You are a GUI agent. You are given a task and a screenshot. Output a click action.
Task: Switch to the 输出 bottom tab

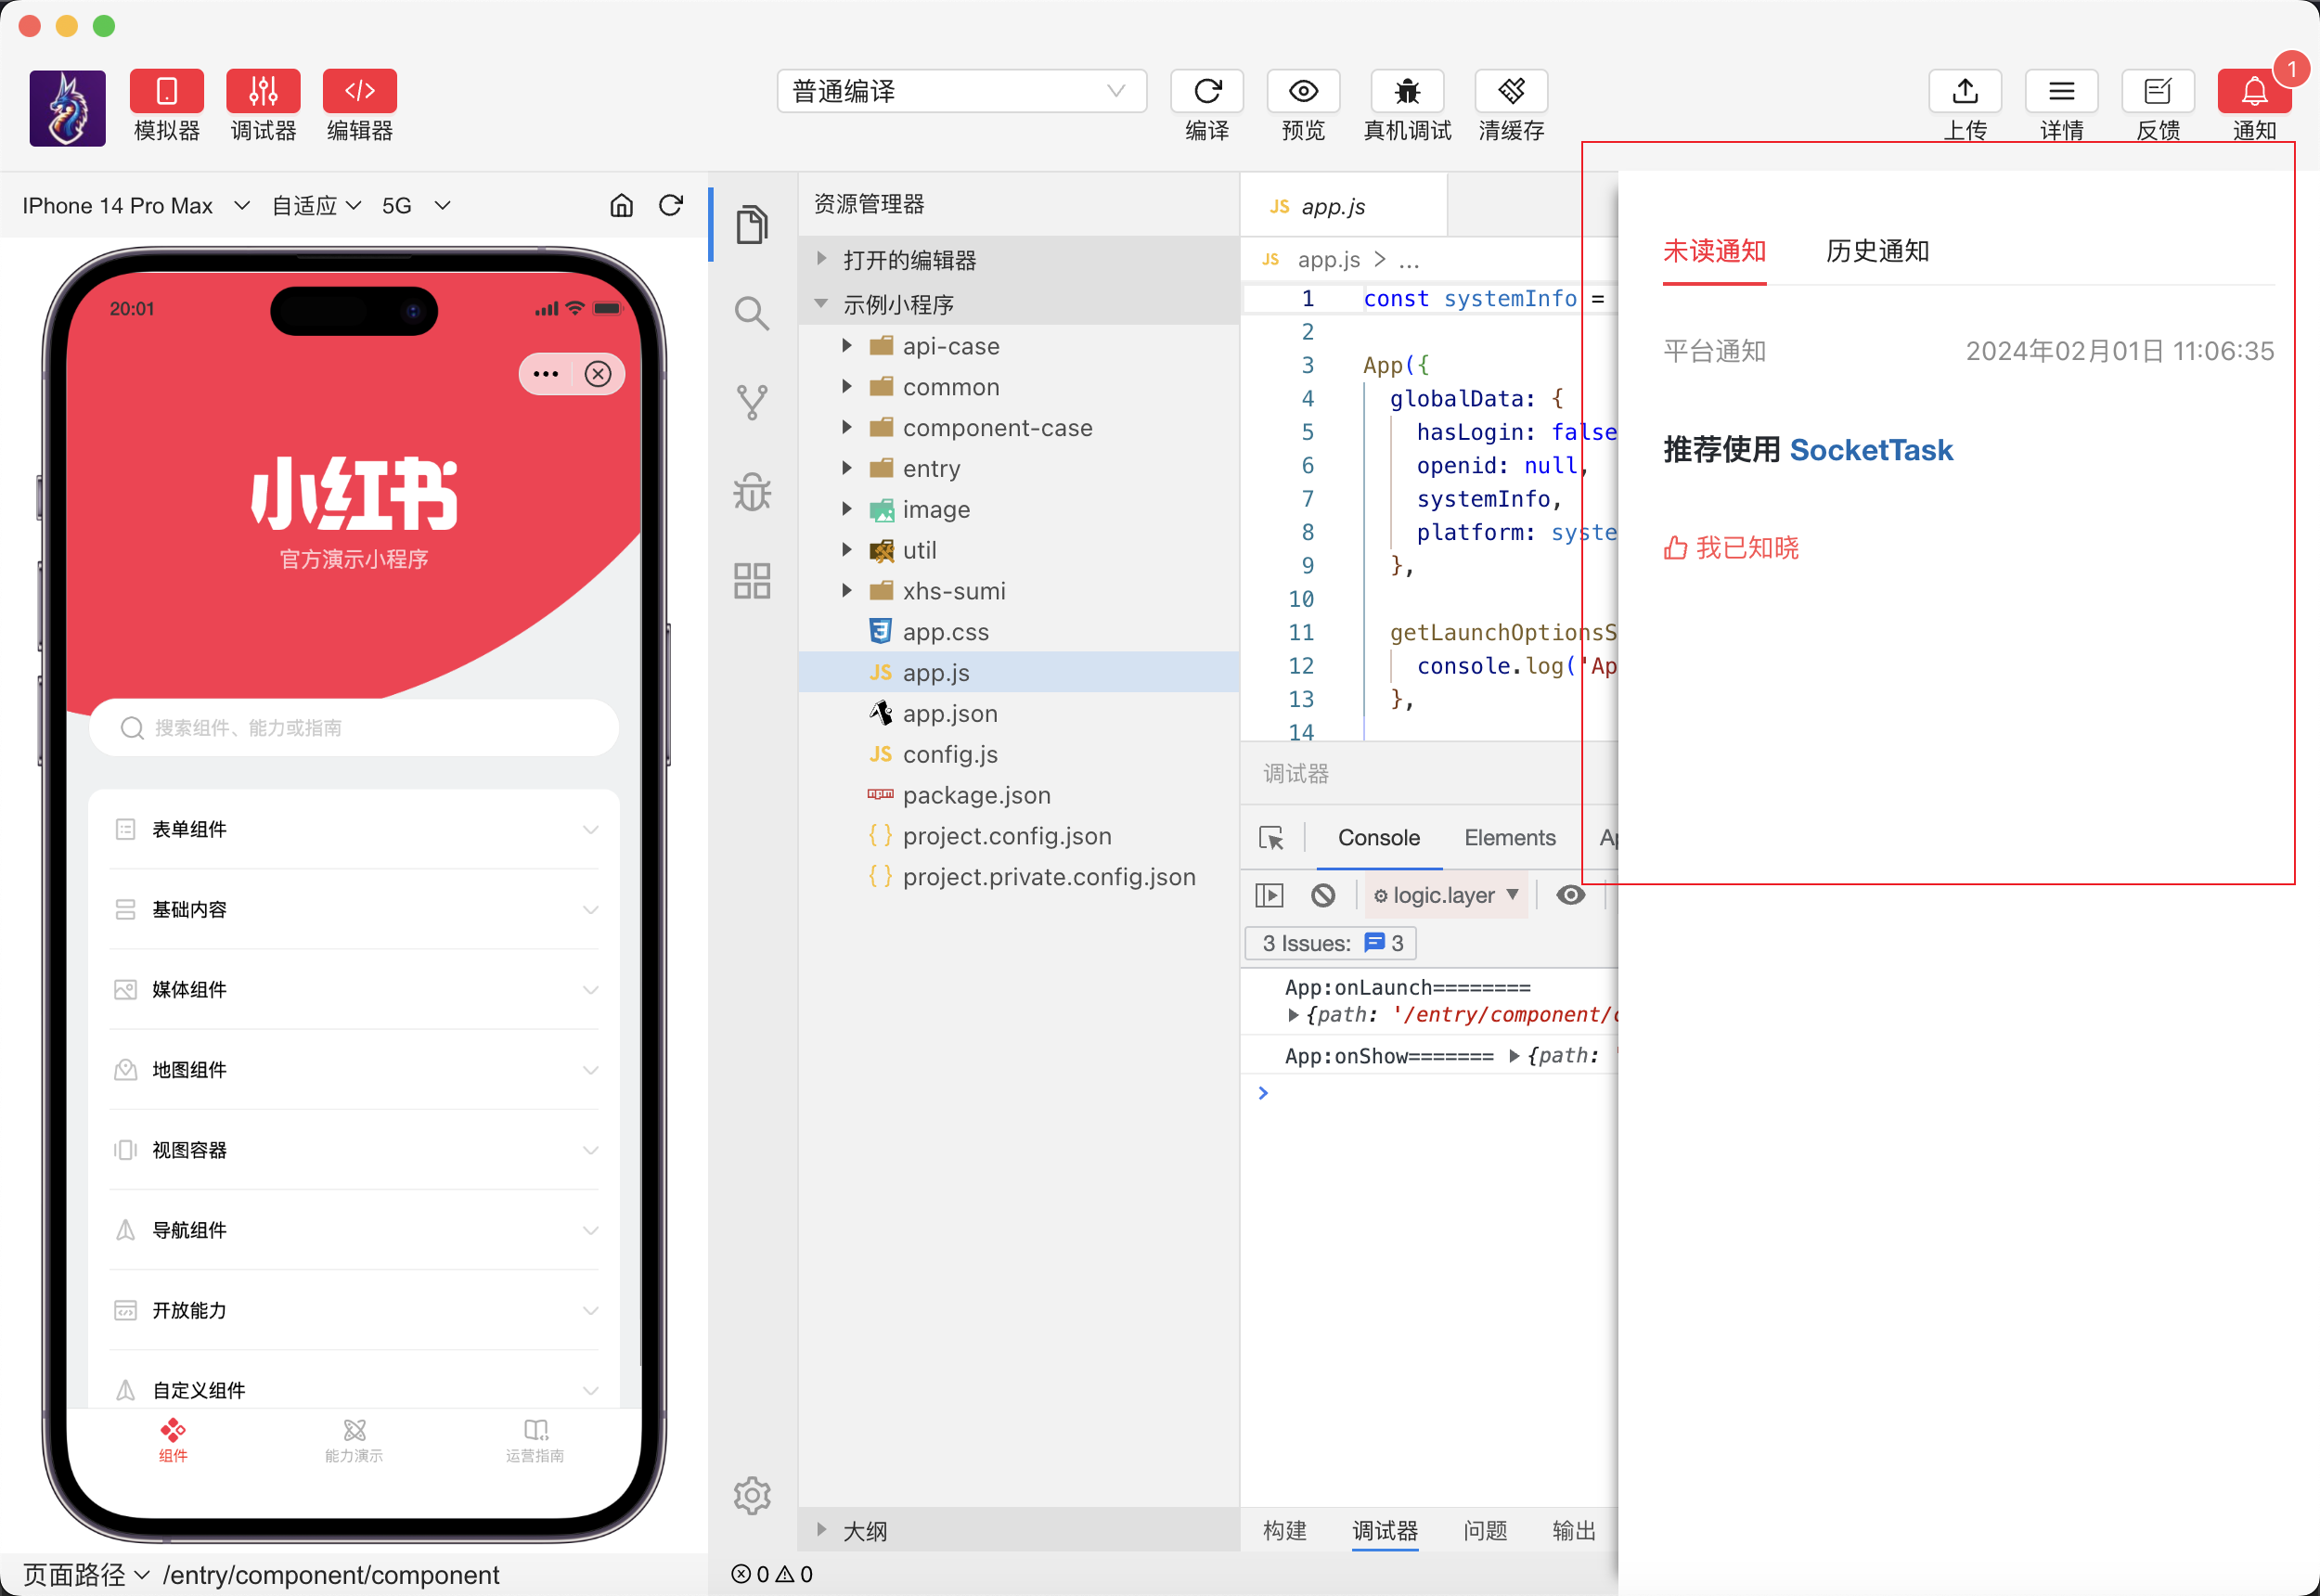(x=1574, y=1531)
